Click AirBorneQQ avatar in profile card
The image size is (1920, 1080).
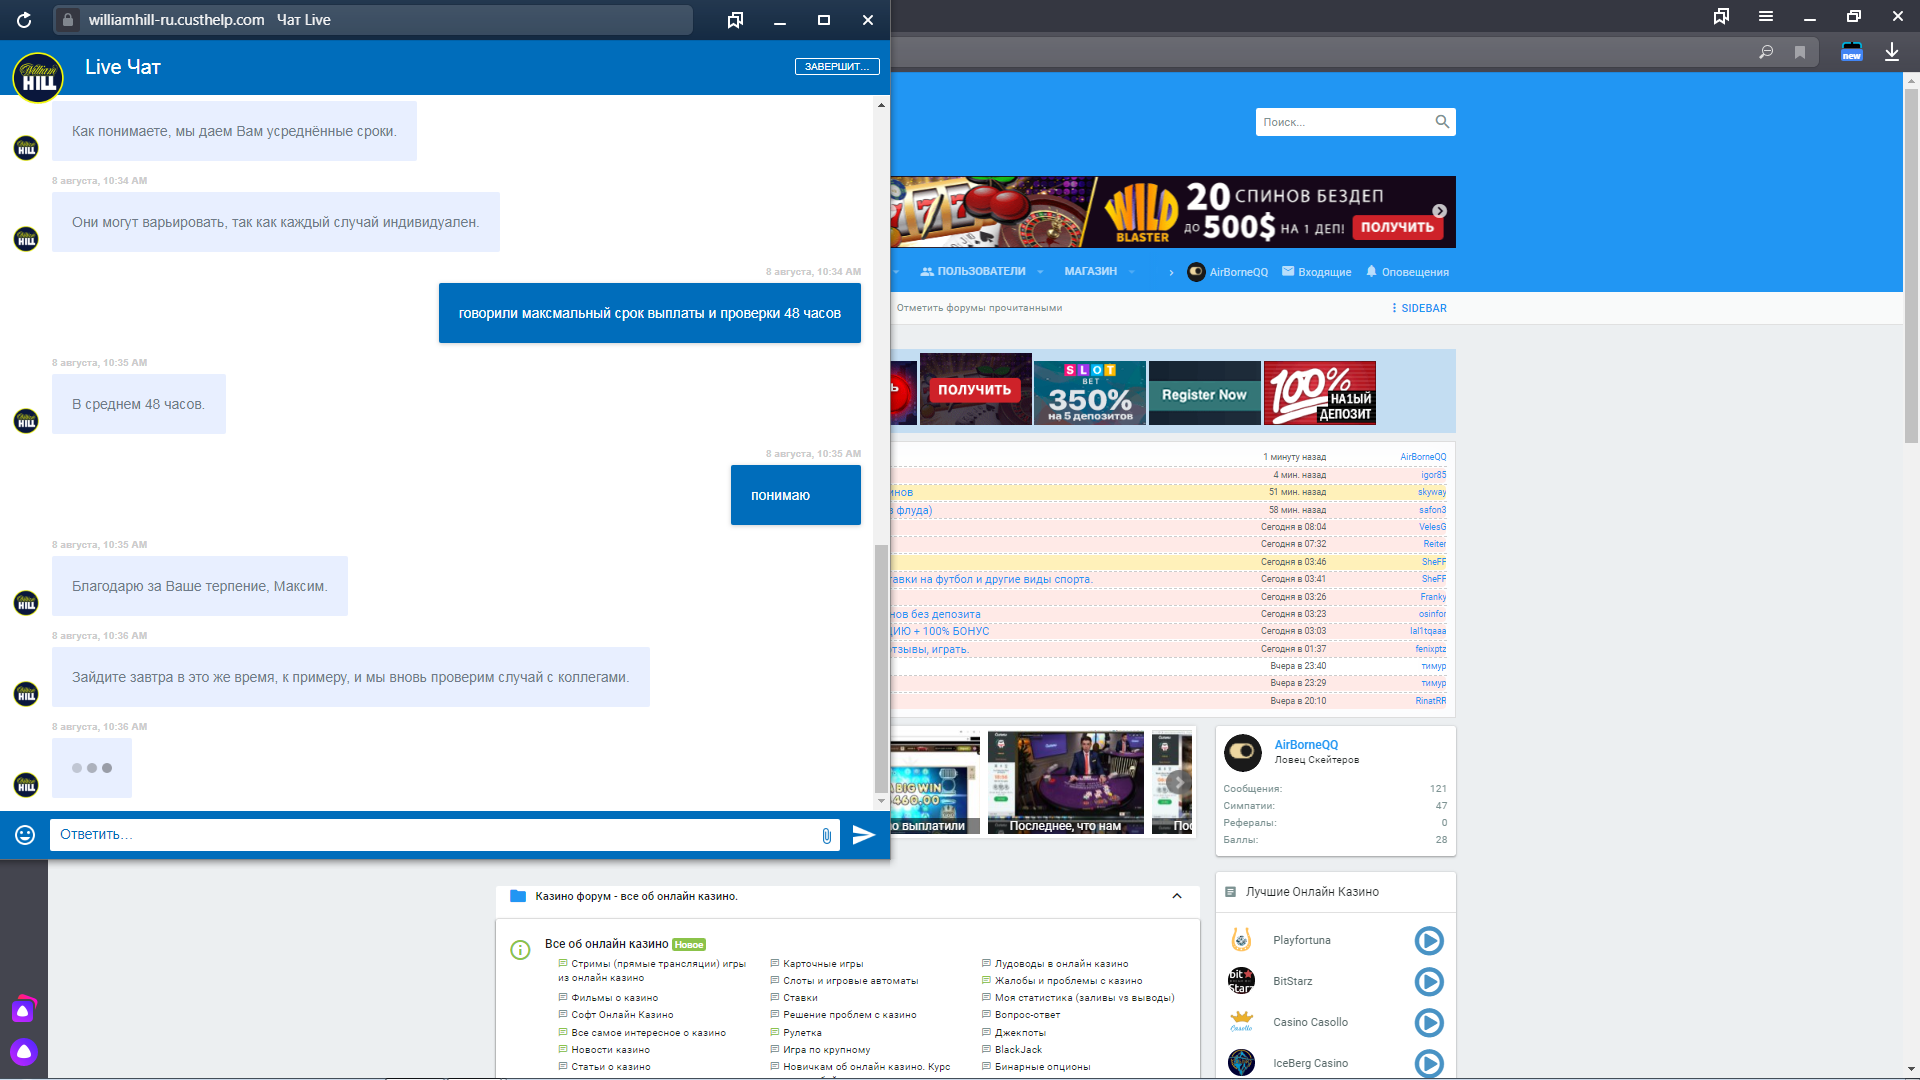coord(1242,752)
